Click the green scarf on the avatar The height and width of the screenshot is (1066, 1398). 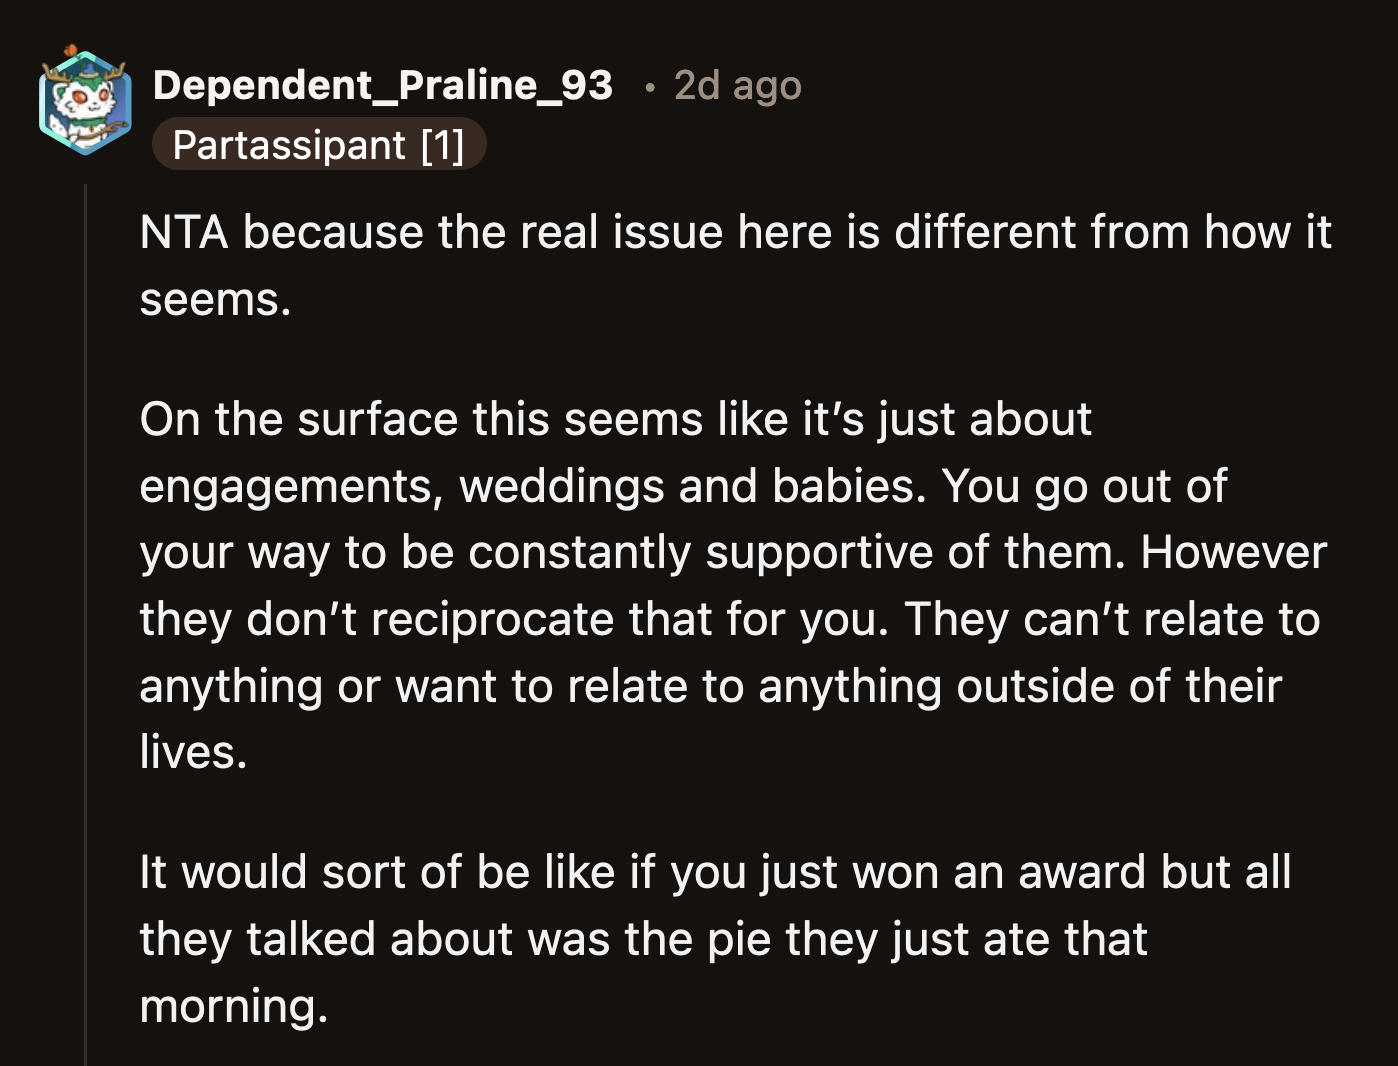pos(89,122)
